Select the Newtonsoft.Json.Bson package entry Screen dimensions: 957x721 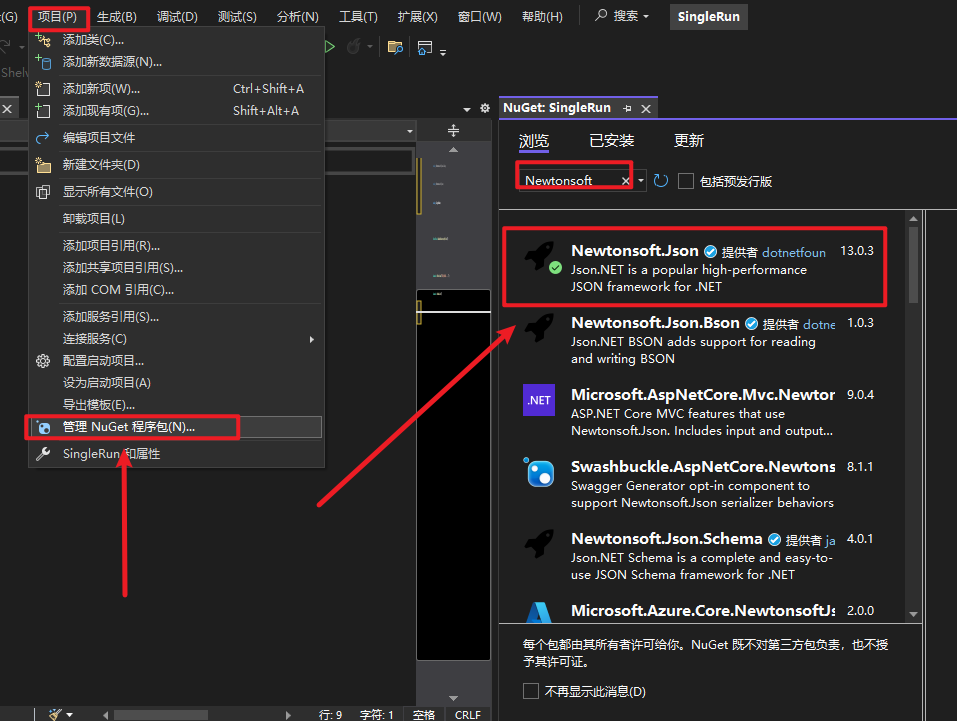[x=702, y=339]
